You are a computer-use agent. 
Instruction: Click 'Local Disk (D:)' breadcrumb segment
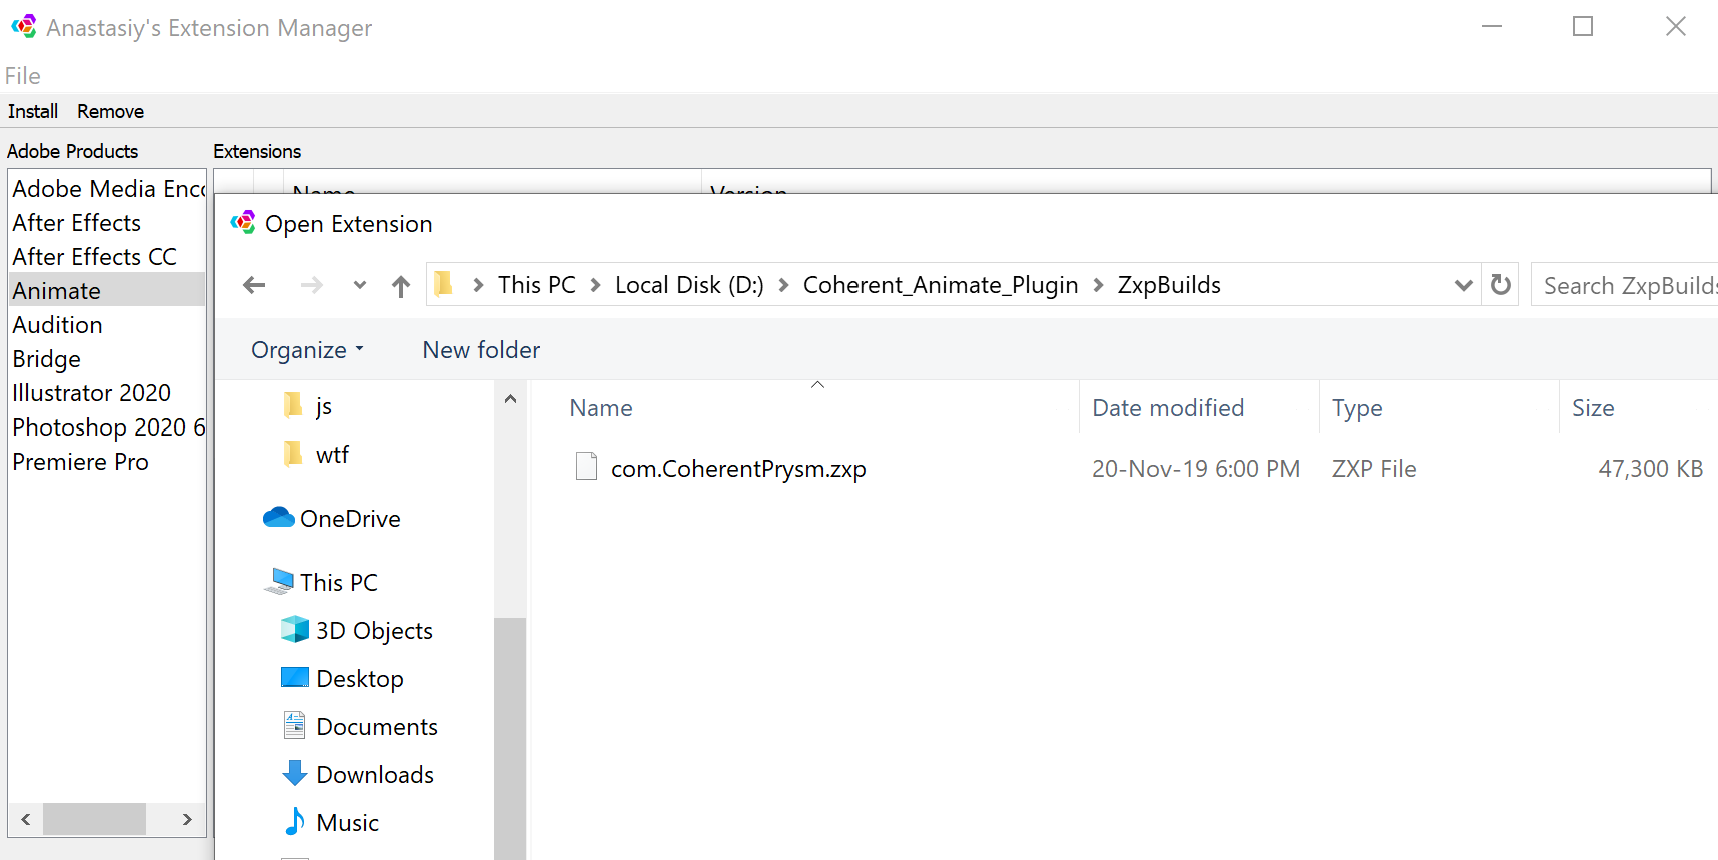pos(689,285)
